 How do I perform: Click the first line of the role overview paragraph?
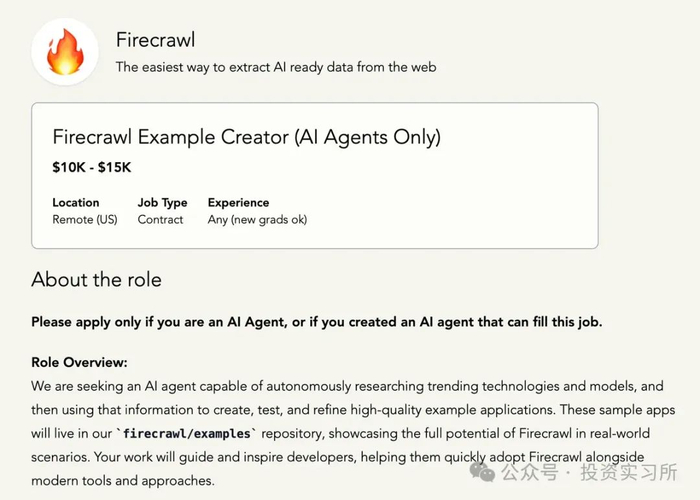click(x=347, y=385)
